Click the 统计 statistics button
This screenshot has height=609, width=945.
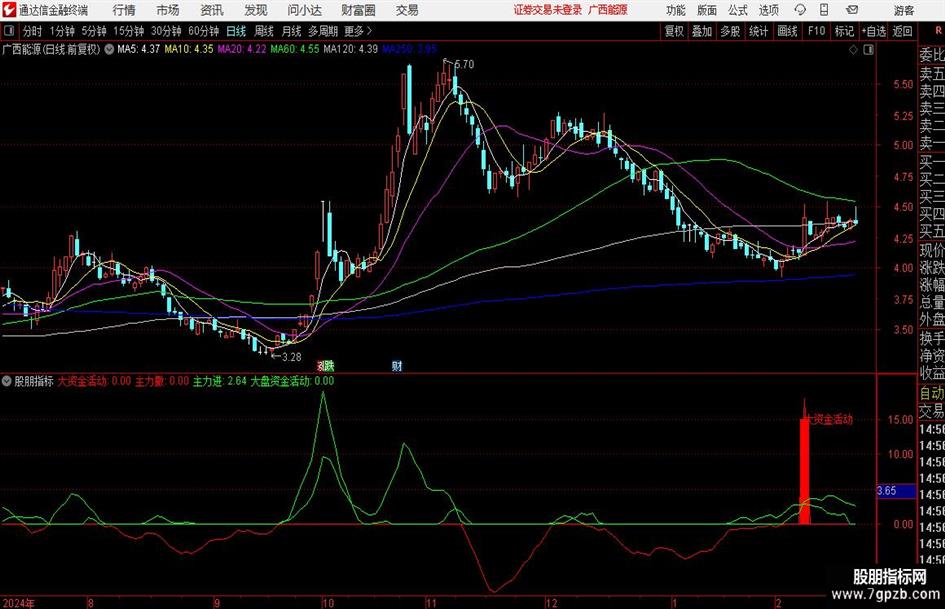click(x=758, y=31)
